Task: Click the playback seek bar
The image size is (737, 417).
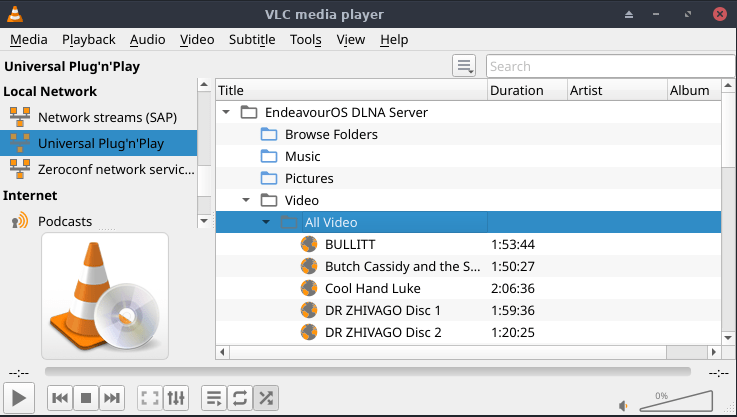Action: [x=368, y=372]
